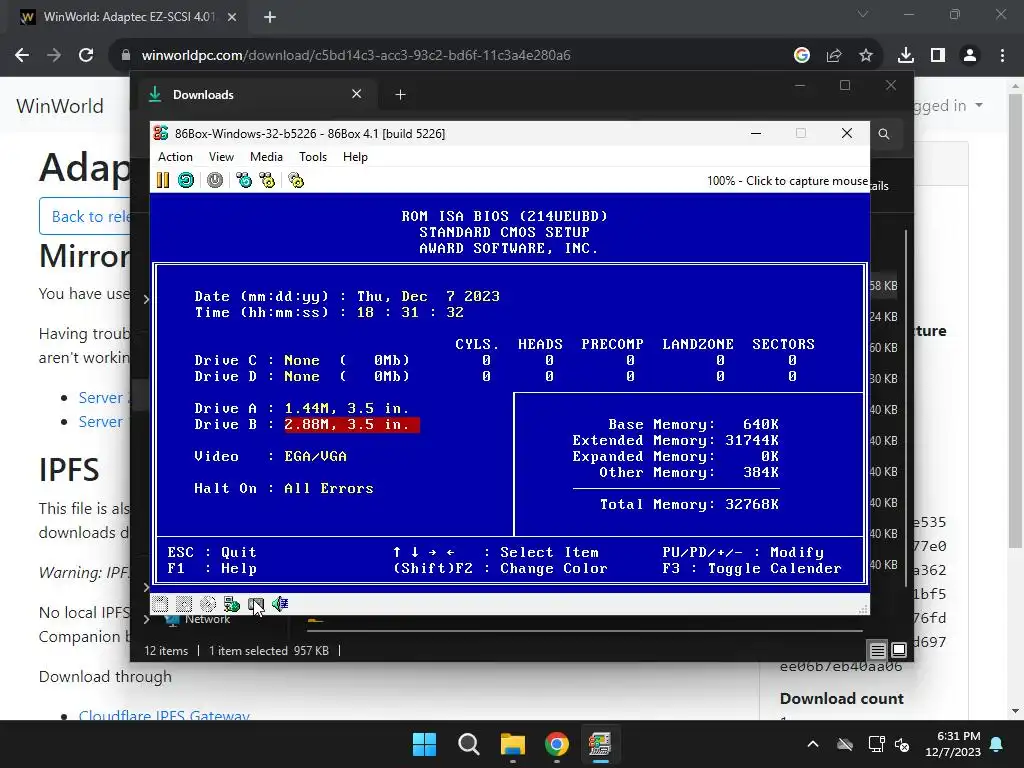Add a new File Explorer tab
The image size is (1024, 768).
400,95
